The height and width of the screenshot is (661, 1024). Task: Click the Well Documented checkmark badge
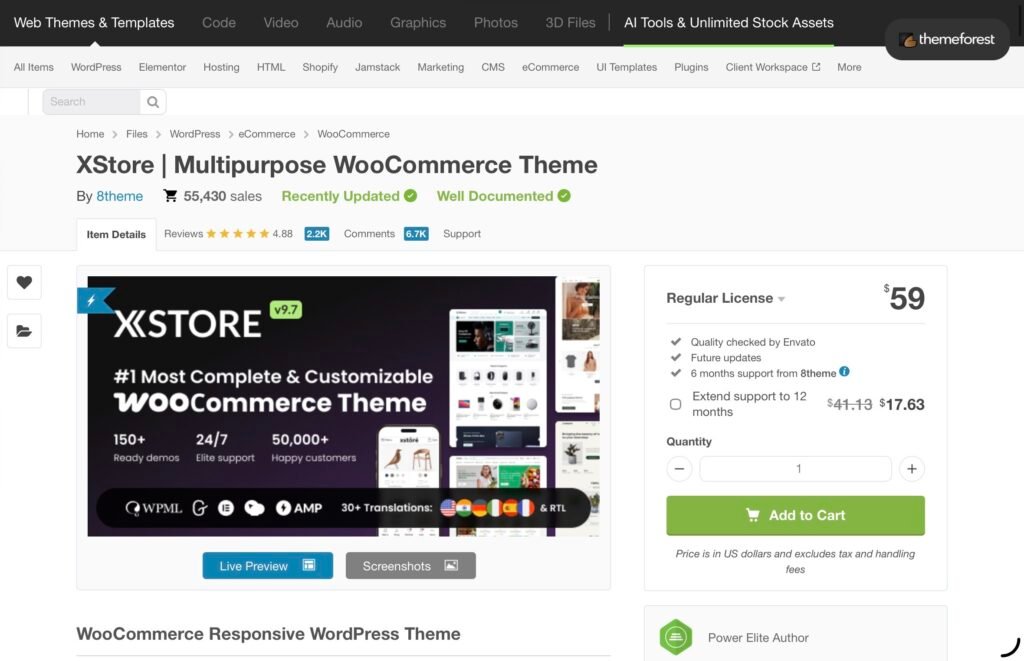click(x=564, y=196)
